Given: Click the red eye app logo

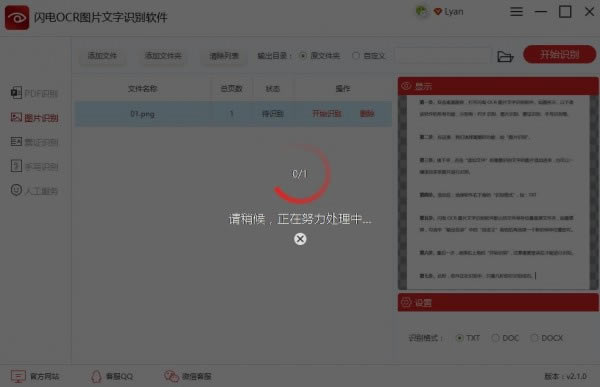Looking at the screenshot, I should coord(16,17).
